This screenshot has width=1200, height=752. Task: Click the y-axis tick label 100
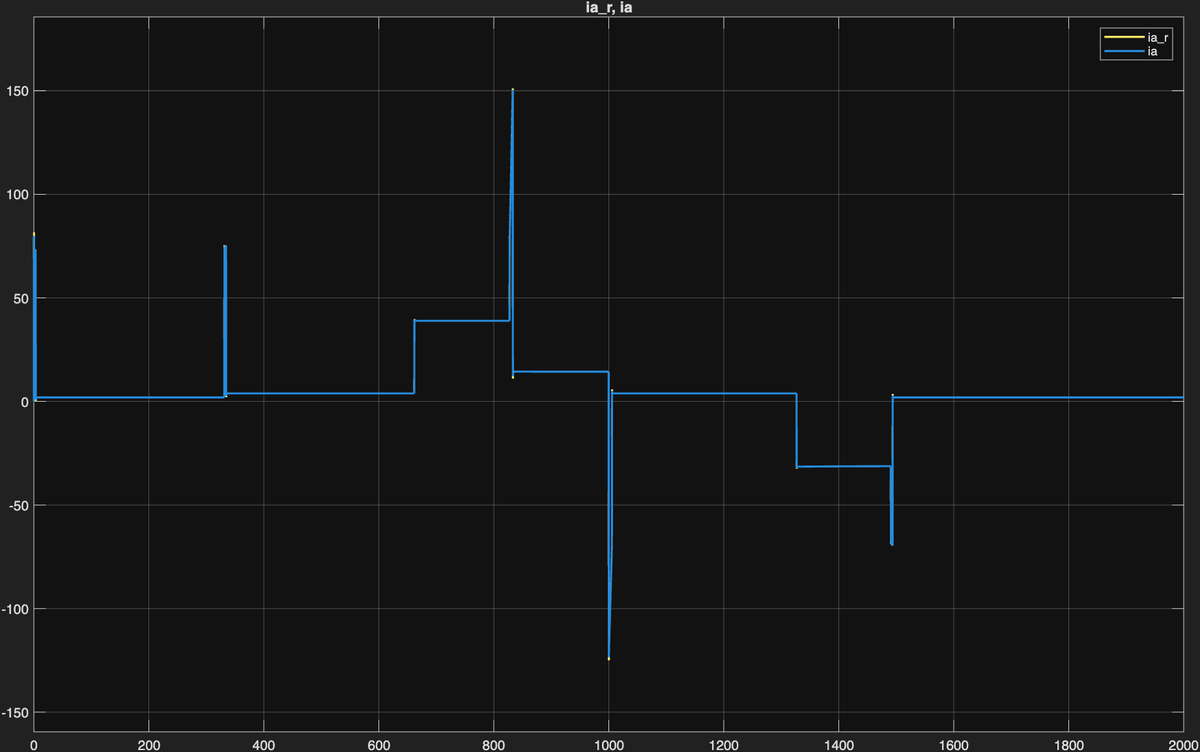17,194
